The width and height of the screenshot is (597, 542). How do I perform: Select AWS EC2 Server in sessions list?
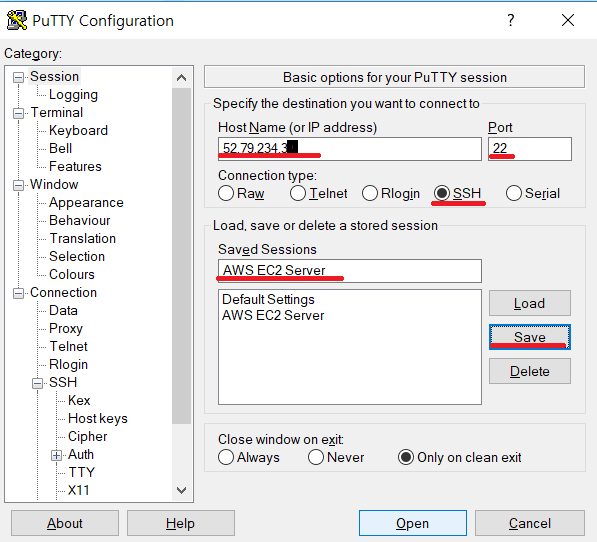[x=273, y=315]
